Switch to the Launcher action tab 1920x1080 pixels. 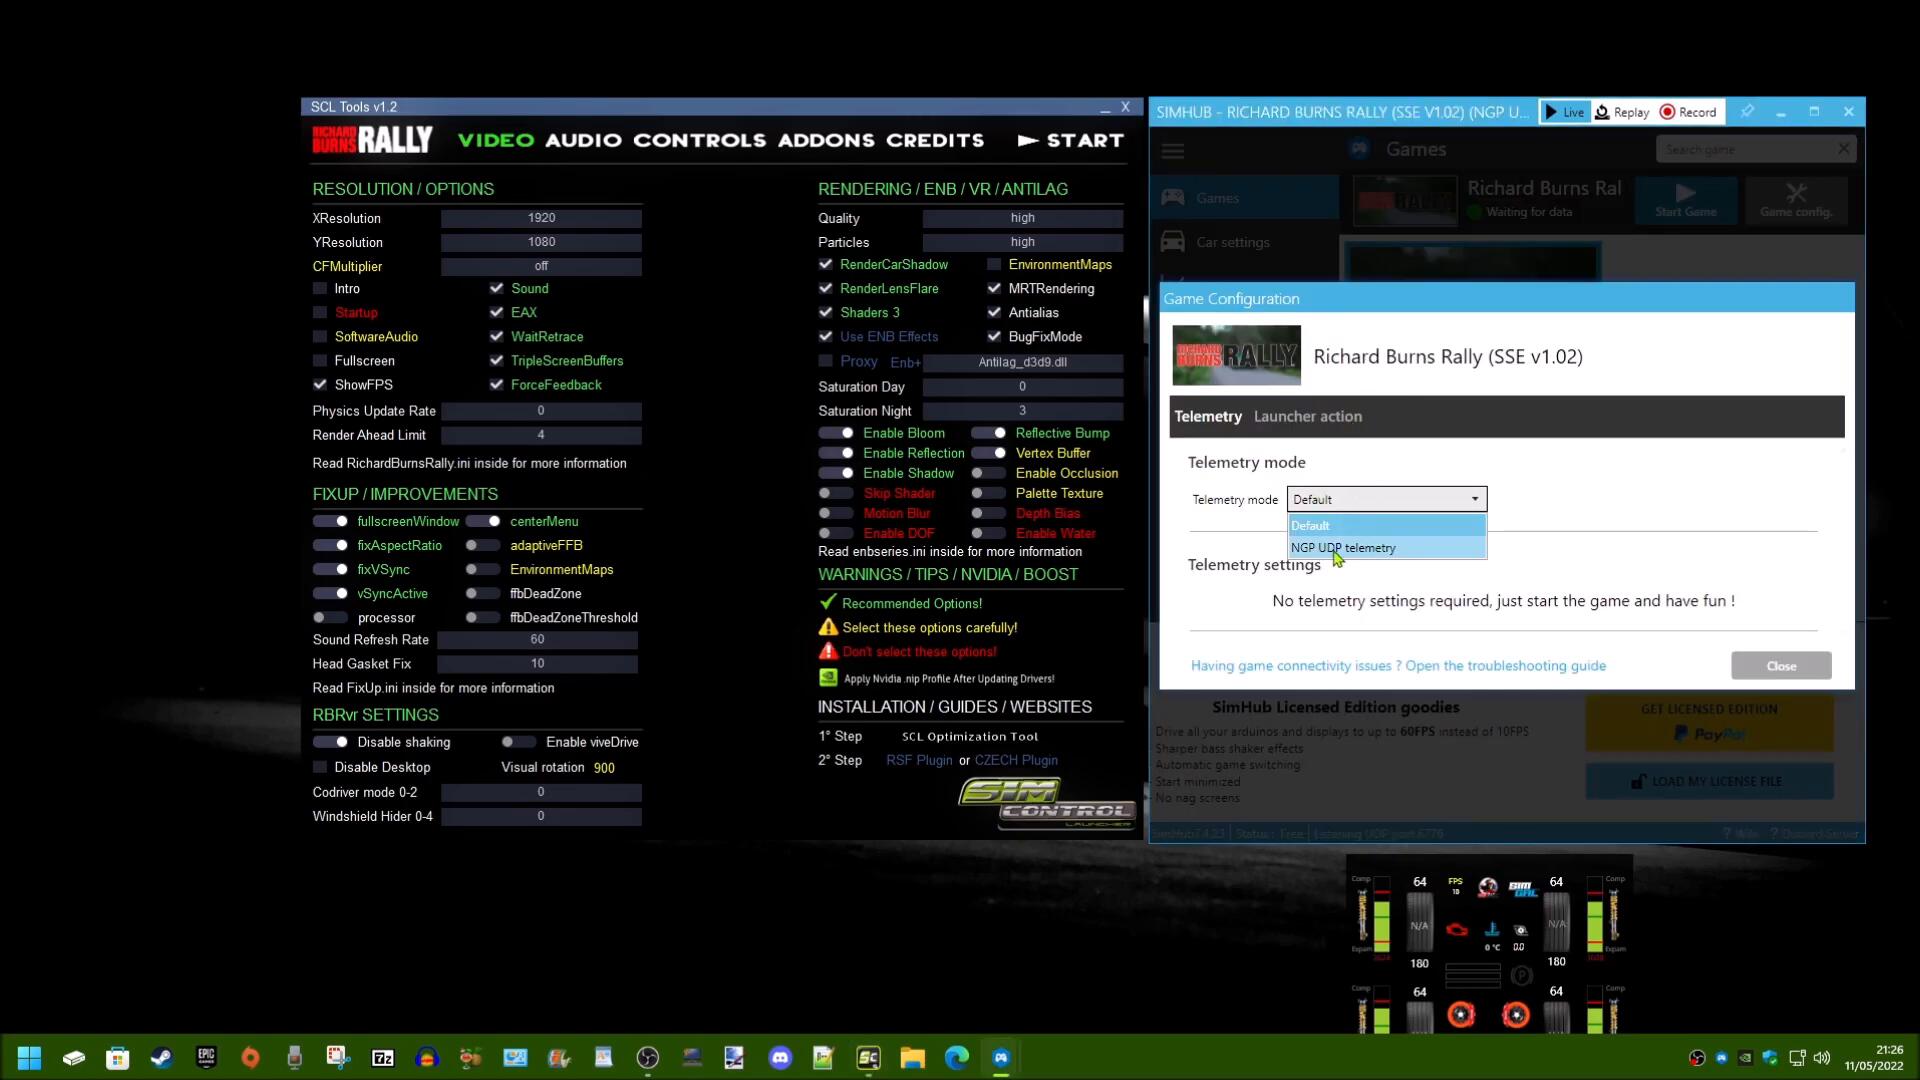click(1307, 417)
